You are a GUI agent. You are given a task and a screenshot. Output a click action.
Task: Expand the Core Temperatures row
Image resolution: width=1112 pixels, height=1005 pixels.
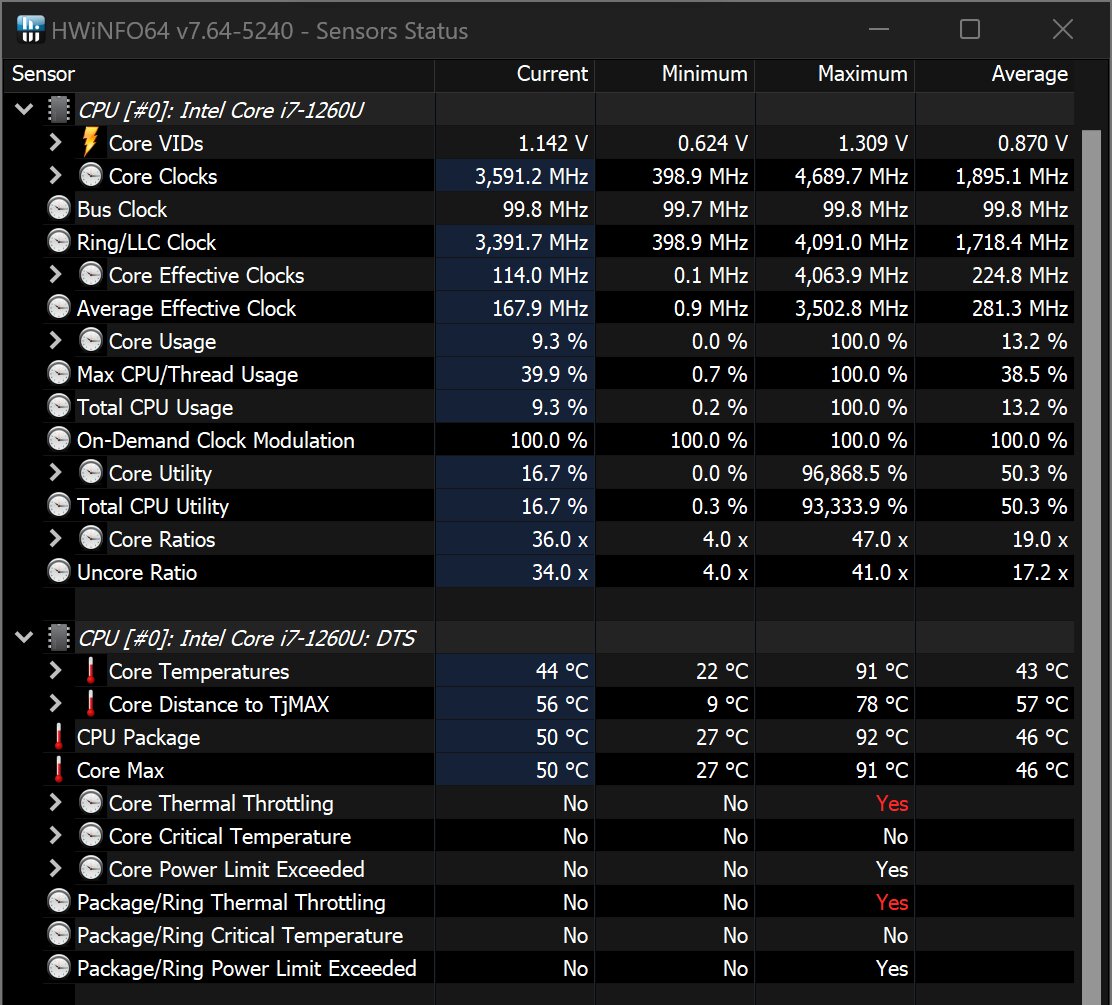pyautogui.click(x=55, y=670)
